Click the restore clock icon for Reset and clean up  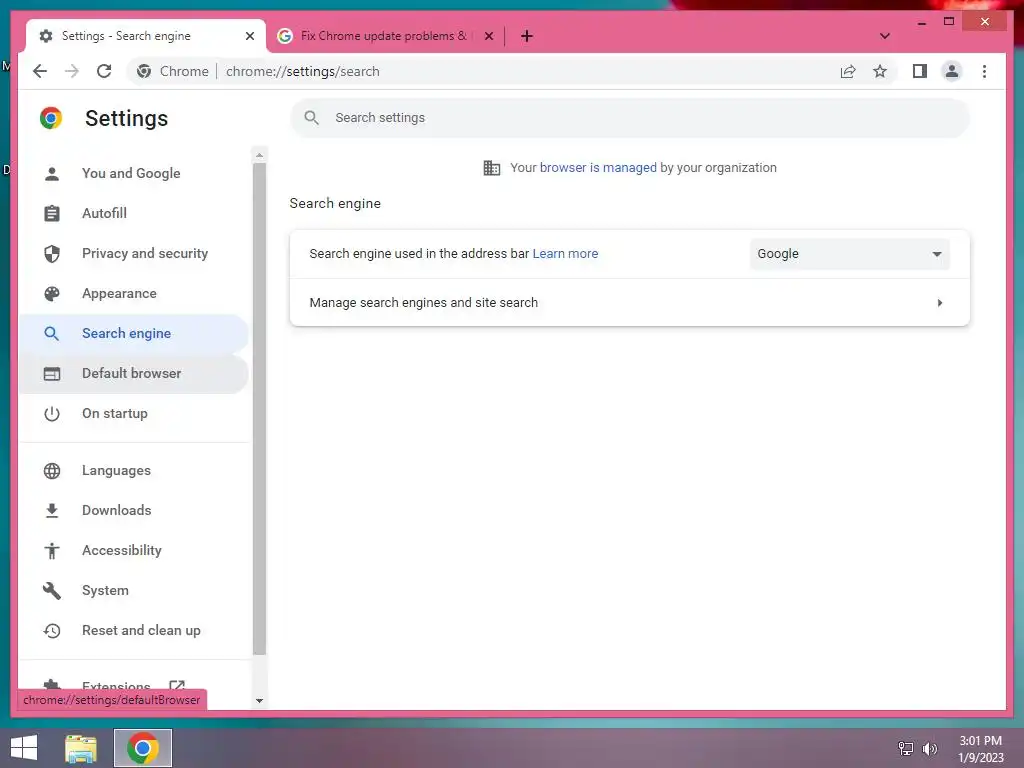pyautogui.click(x=52, y=631)
